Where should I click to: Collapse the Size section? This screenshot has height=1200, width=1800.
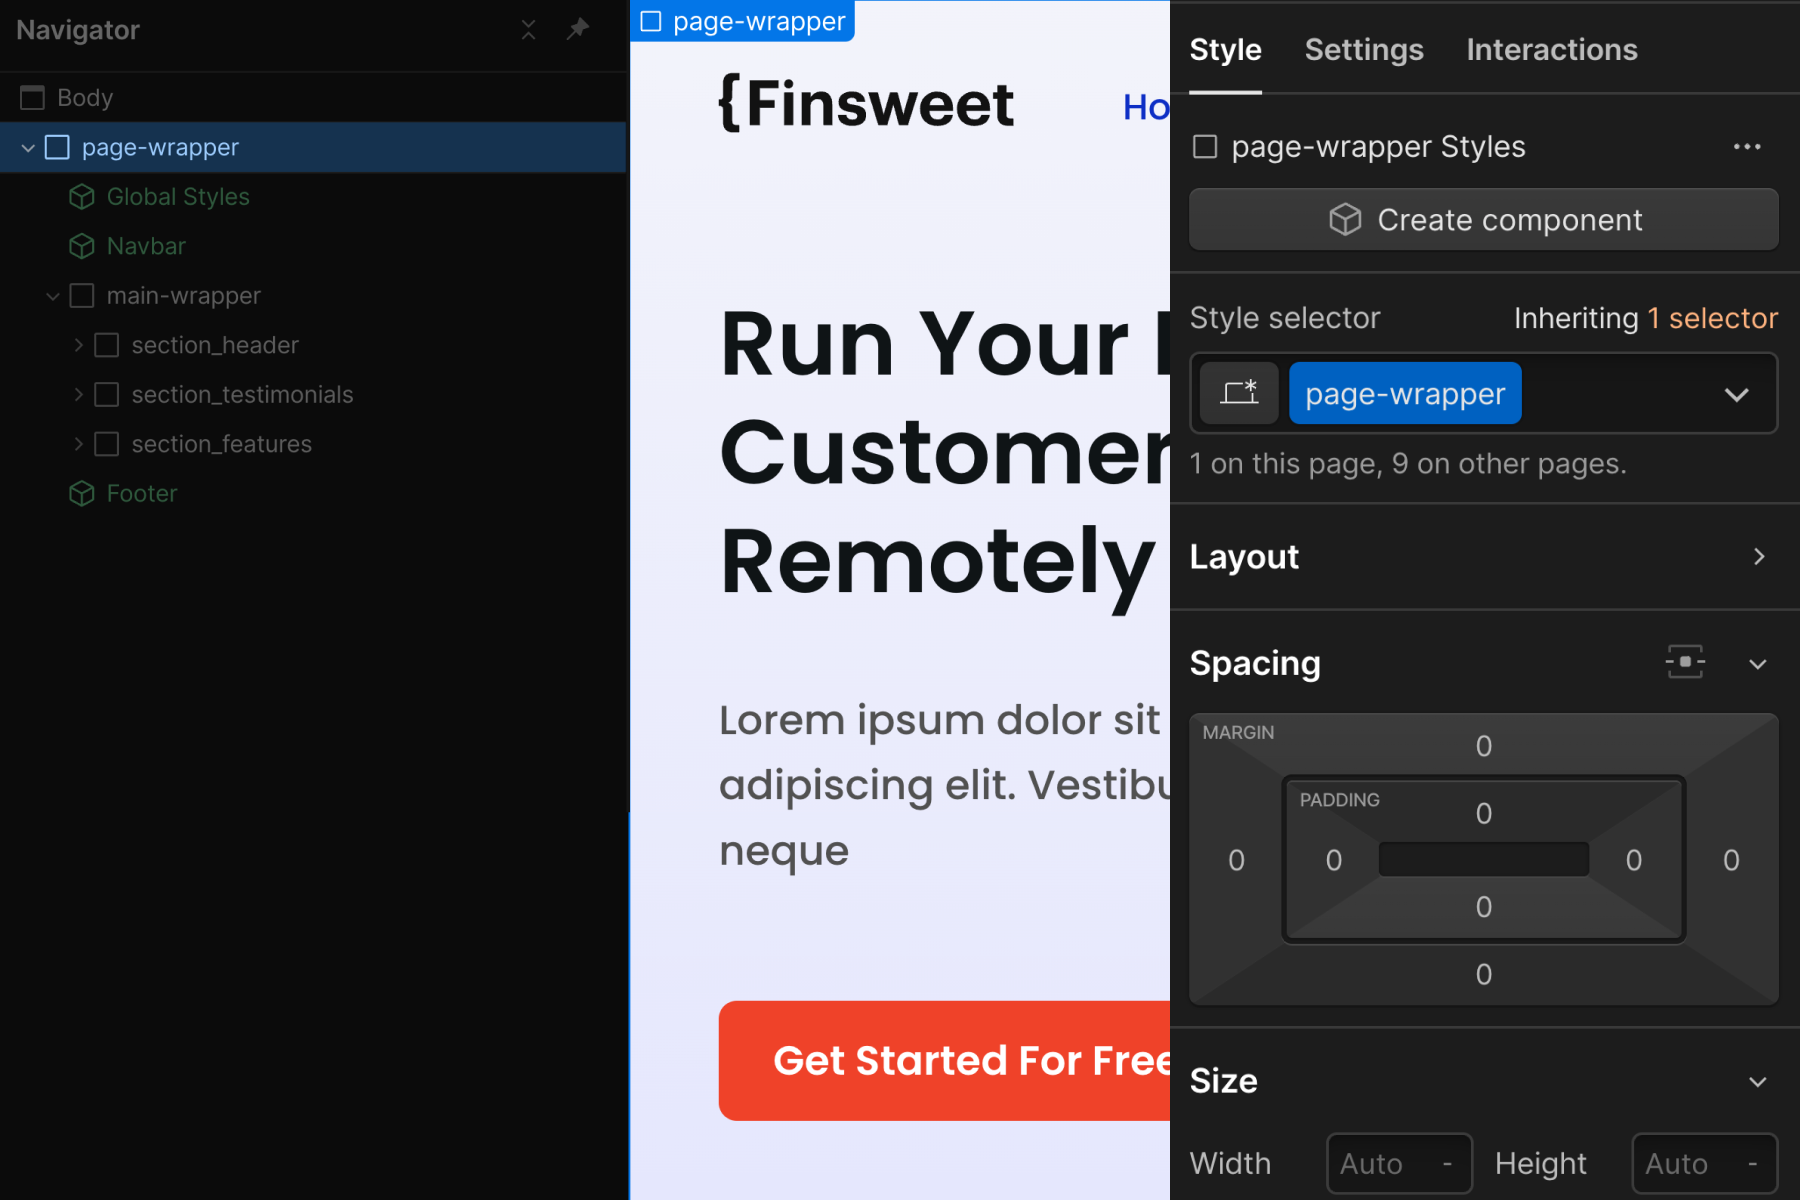pyautogui.click(x=1758, y=1082)
